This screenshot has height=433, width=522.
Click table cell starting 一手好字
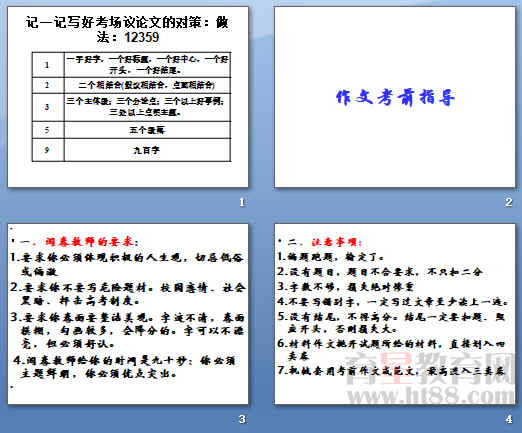(x=147, y=65)
